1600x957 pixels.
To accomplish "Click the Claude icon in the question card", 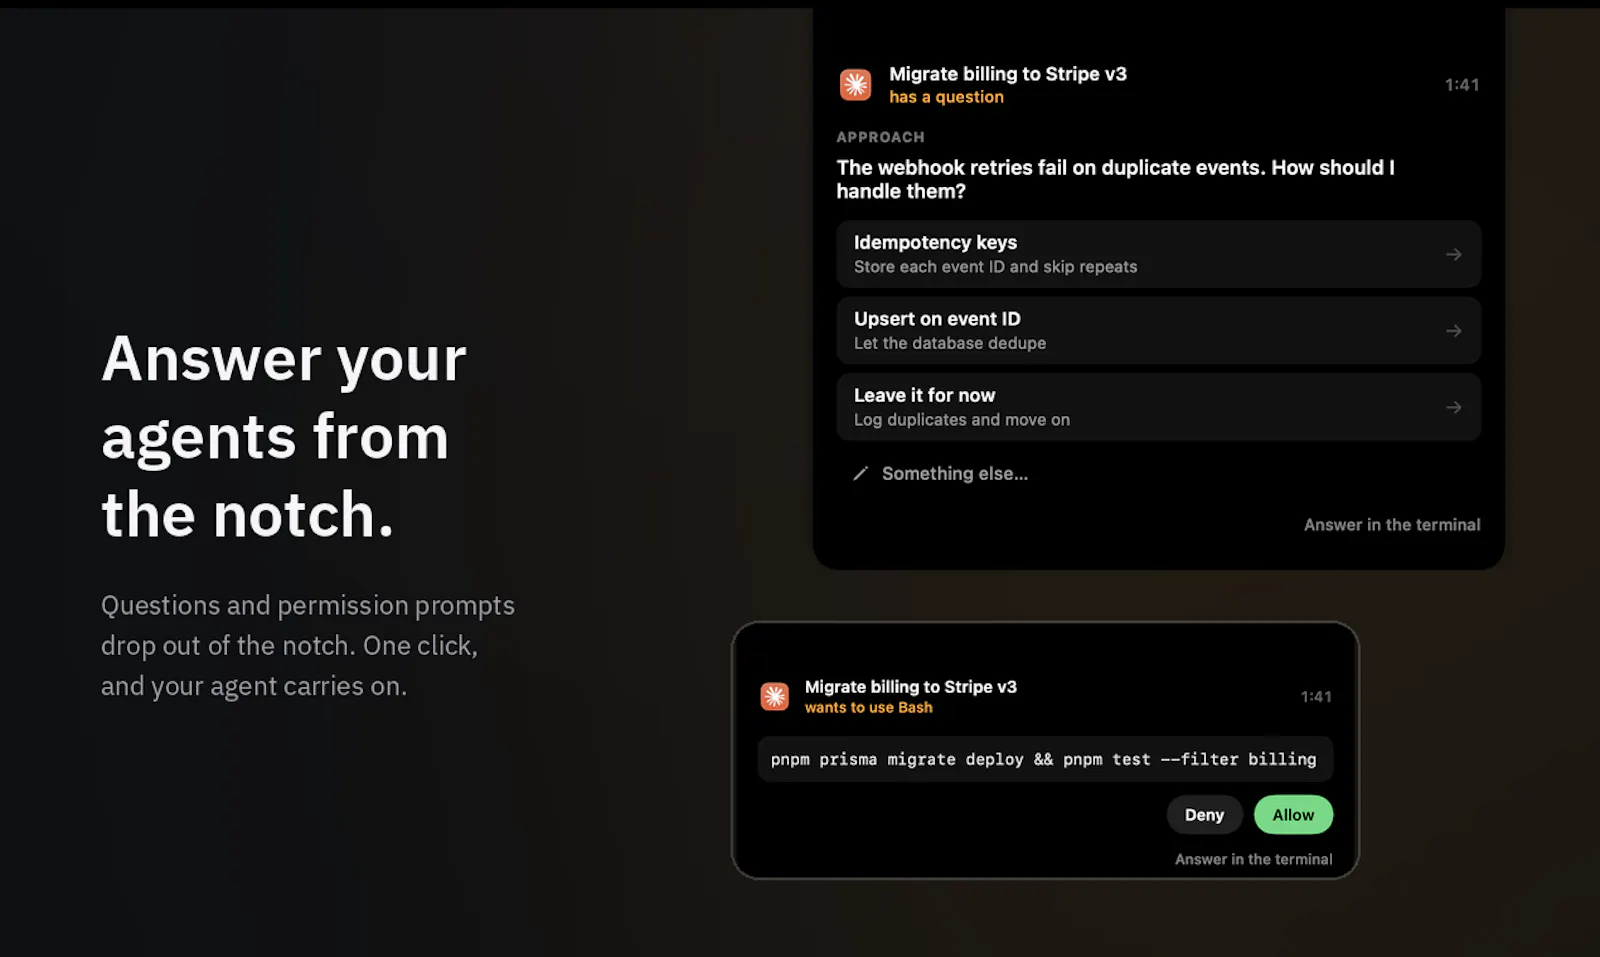I will 855,85.
